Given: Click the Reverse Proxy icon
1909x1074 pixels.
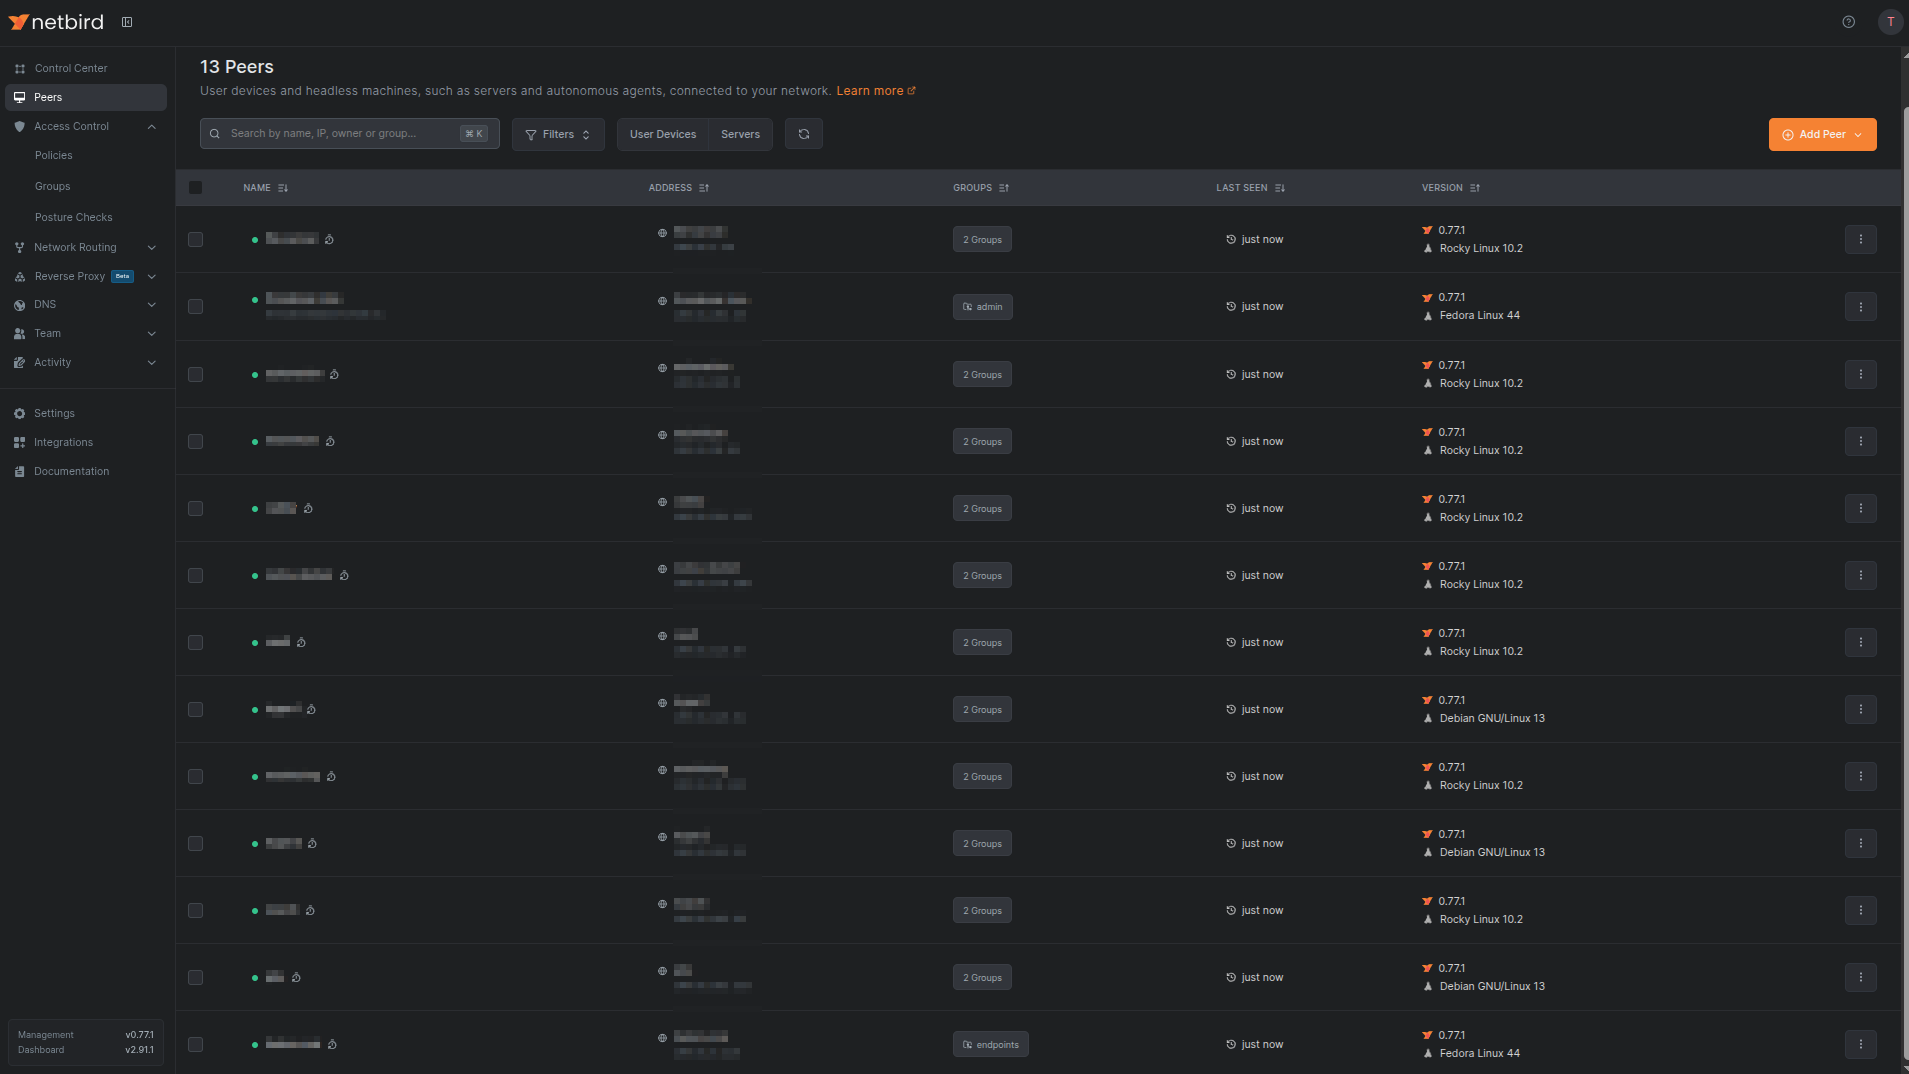Looking at the screenshot, I should pos(20,276).
